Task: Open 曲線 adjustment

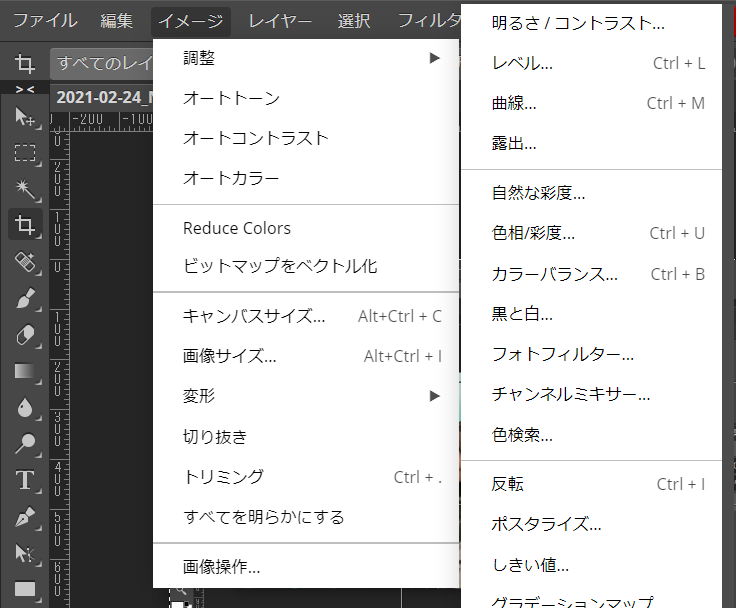Action: (591, 103)
